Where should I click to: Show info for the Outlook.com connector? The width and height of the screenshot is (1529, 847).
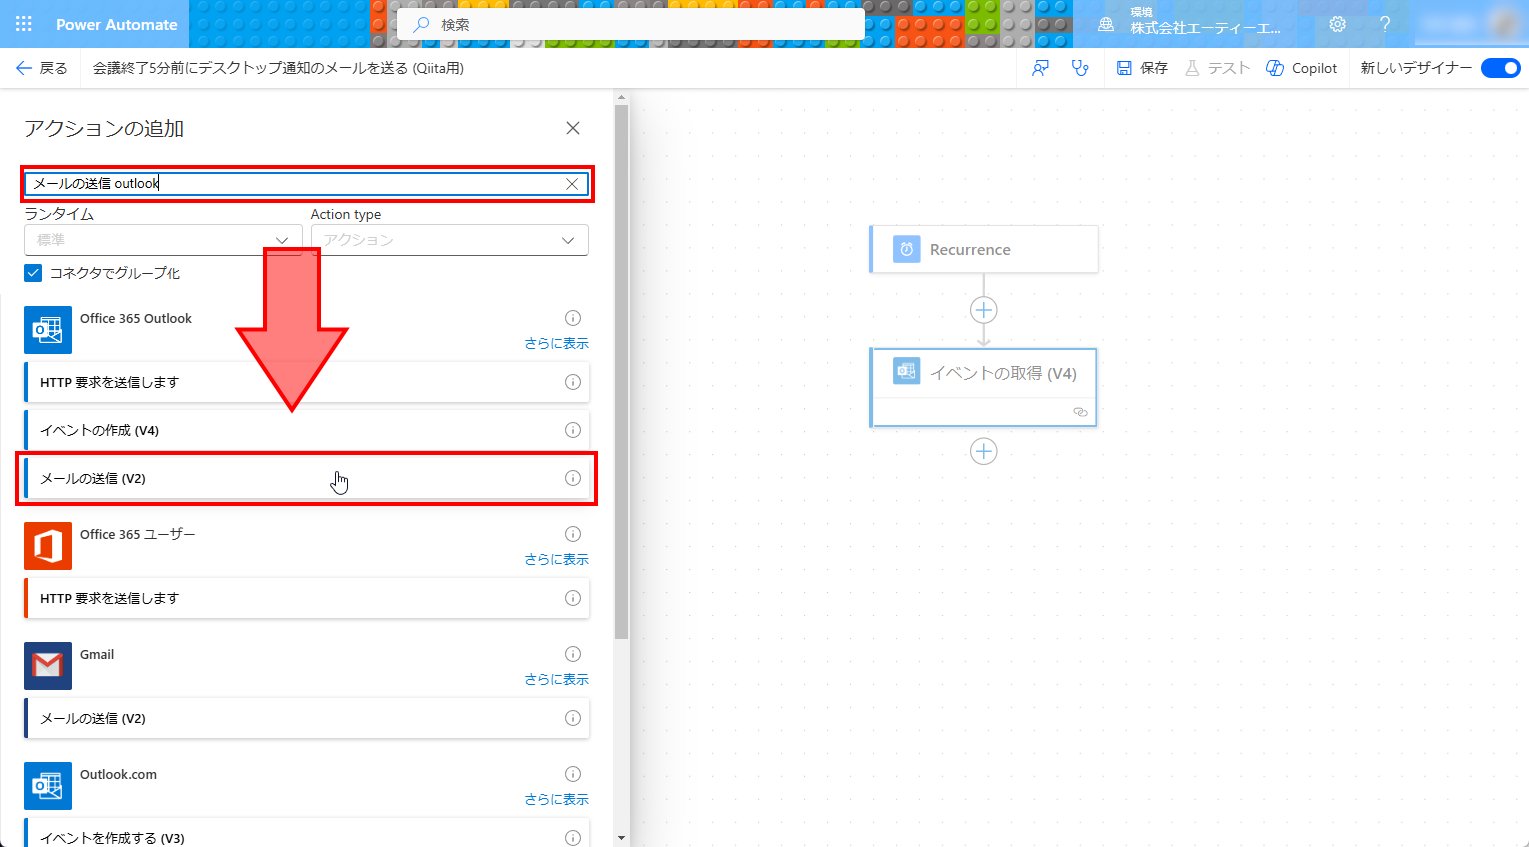pos(573,774)
